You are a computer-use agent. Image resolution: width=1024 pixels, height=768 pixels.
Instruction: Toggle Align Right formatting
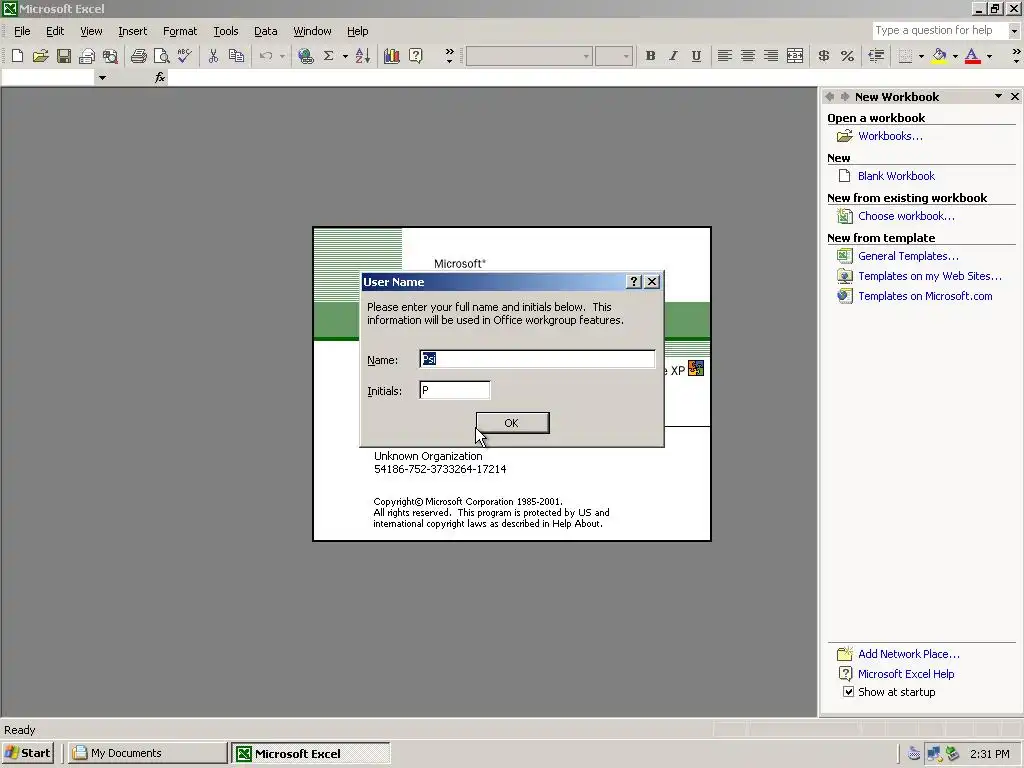coord(771,56)
